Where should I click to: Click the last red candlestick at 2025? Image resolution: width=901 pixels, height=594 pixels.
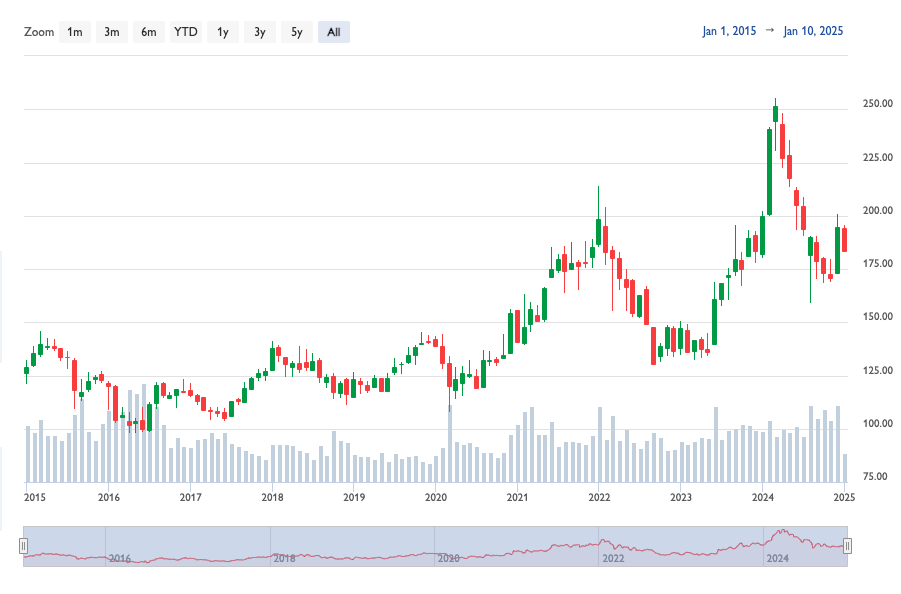[x=845, y=240]
